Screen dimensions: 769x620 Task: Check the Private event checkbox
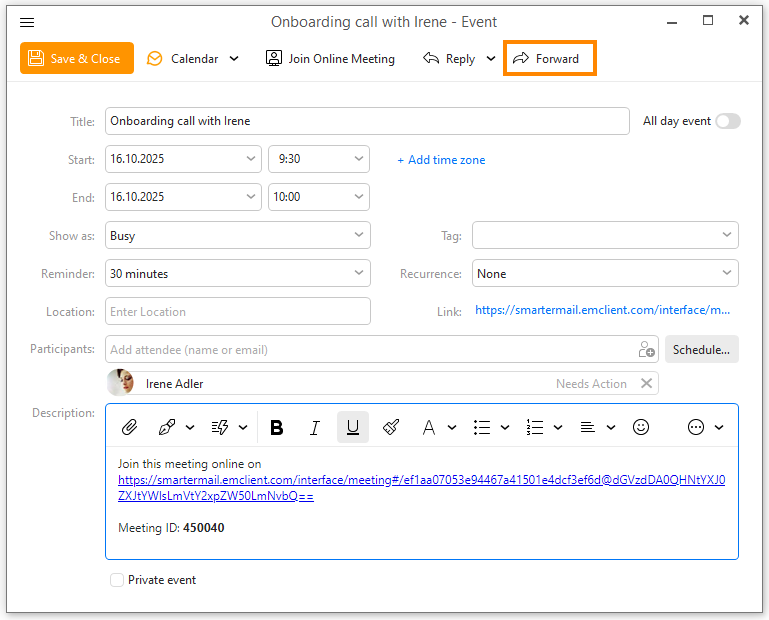[x=117, y=580]
